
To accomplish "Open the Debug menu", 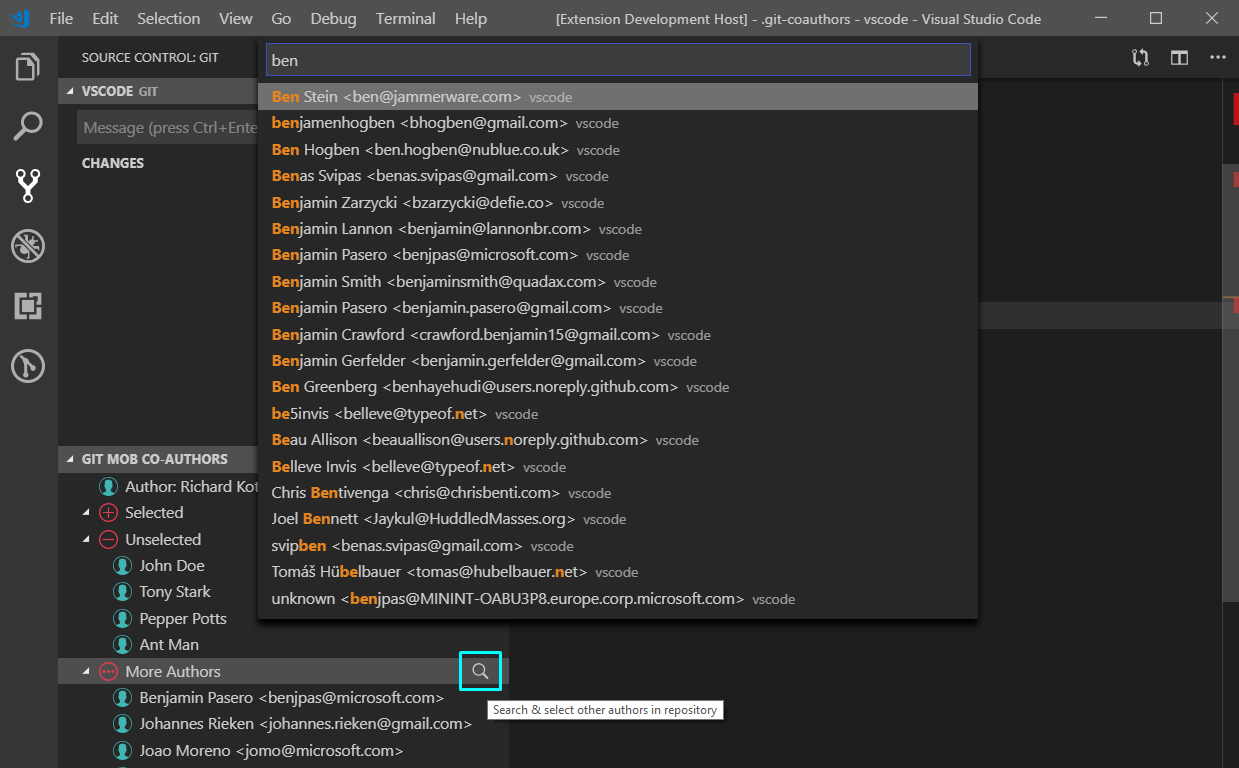I will pyautogui.click(x=332, y=18).
